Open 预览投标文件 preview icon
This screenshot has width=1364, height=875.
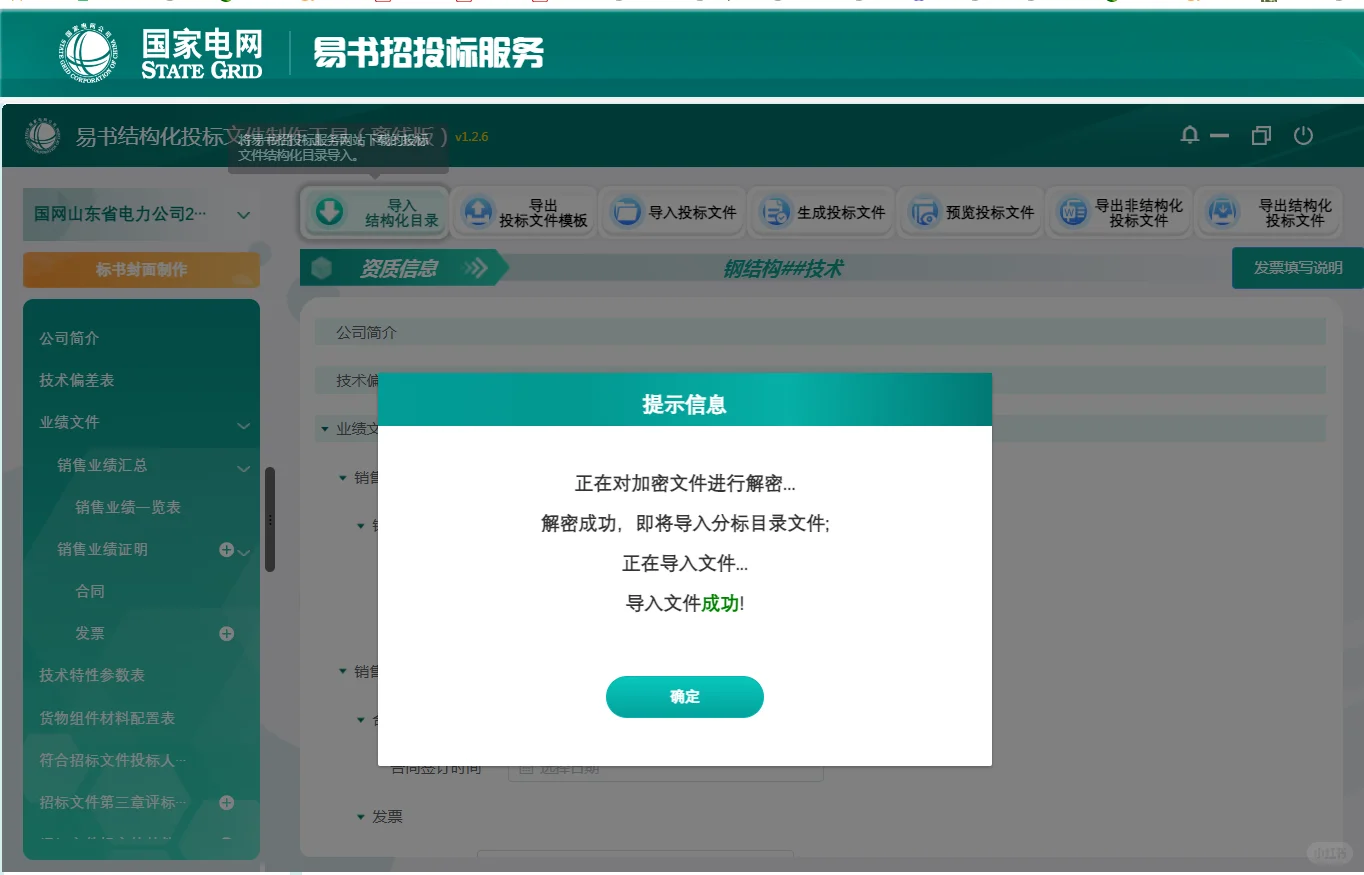coord(924,212)
